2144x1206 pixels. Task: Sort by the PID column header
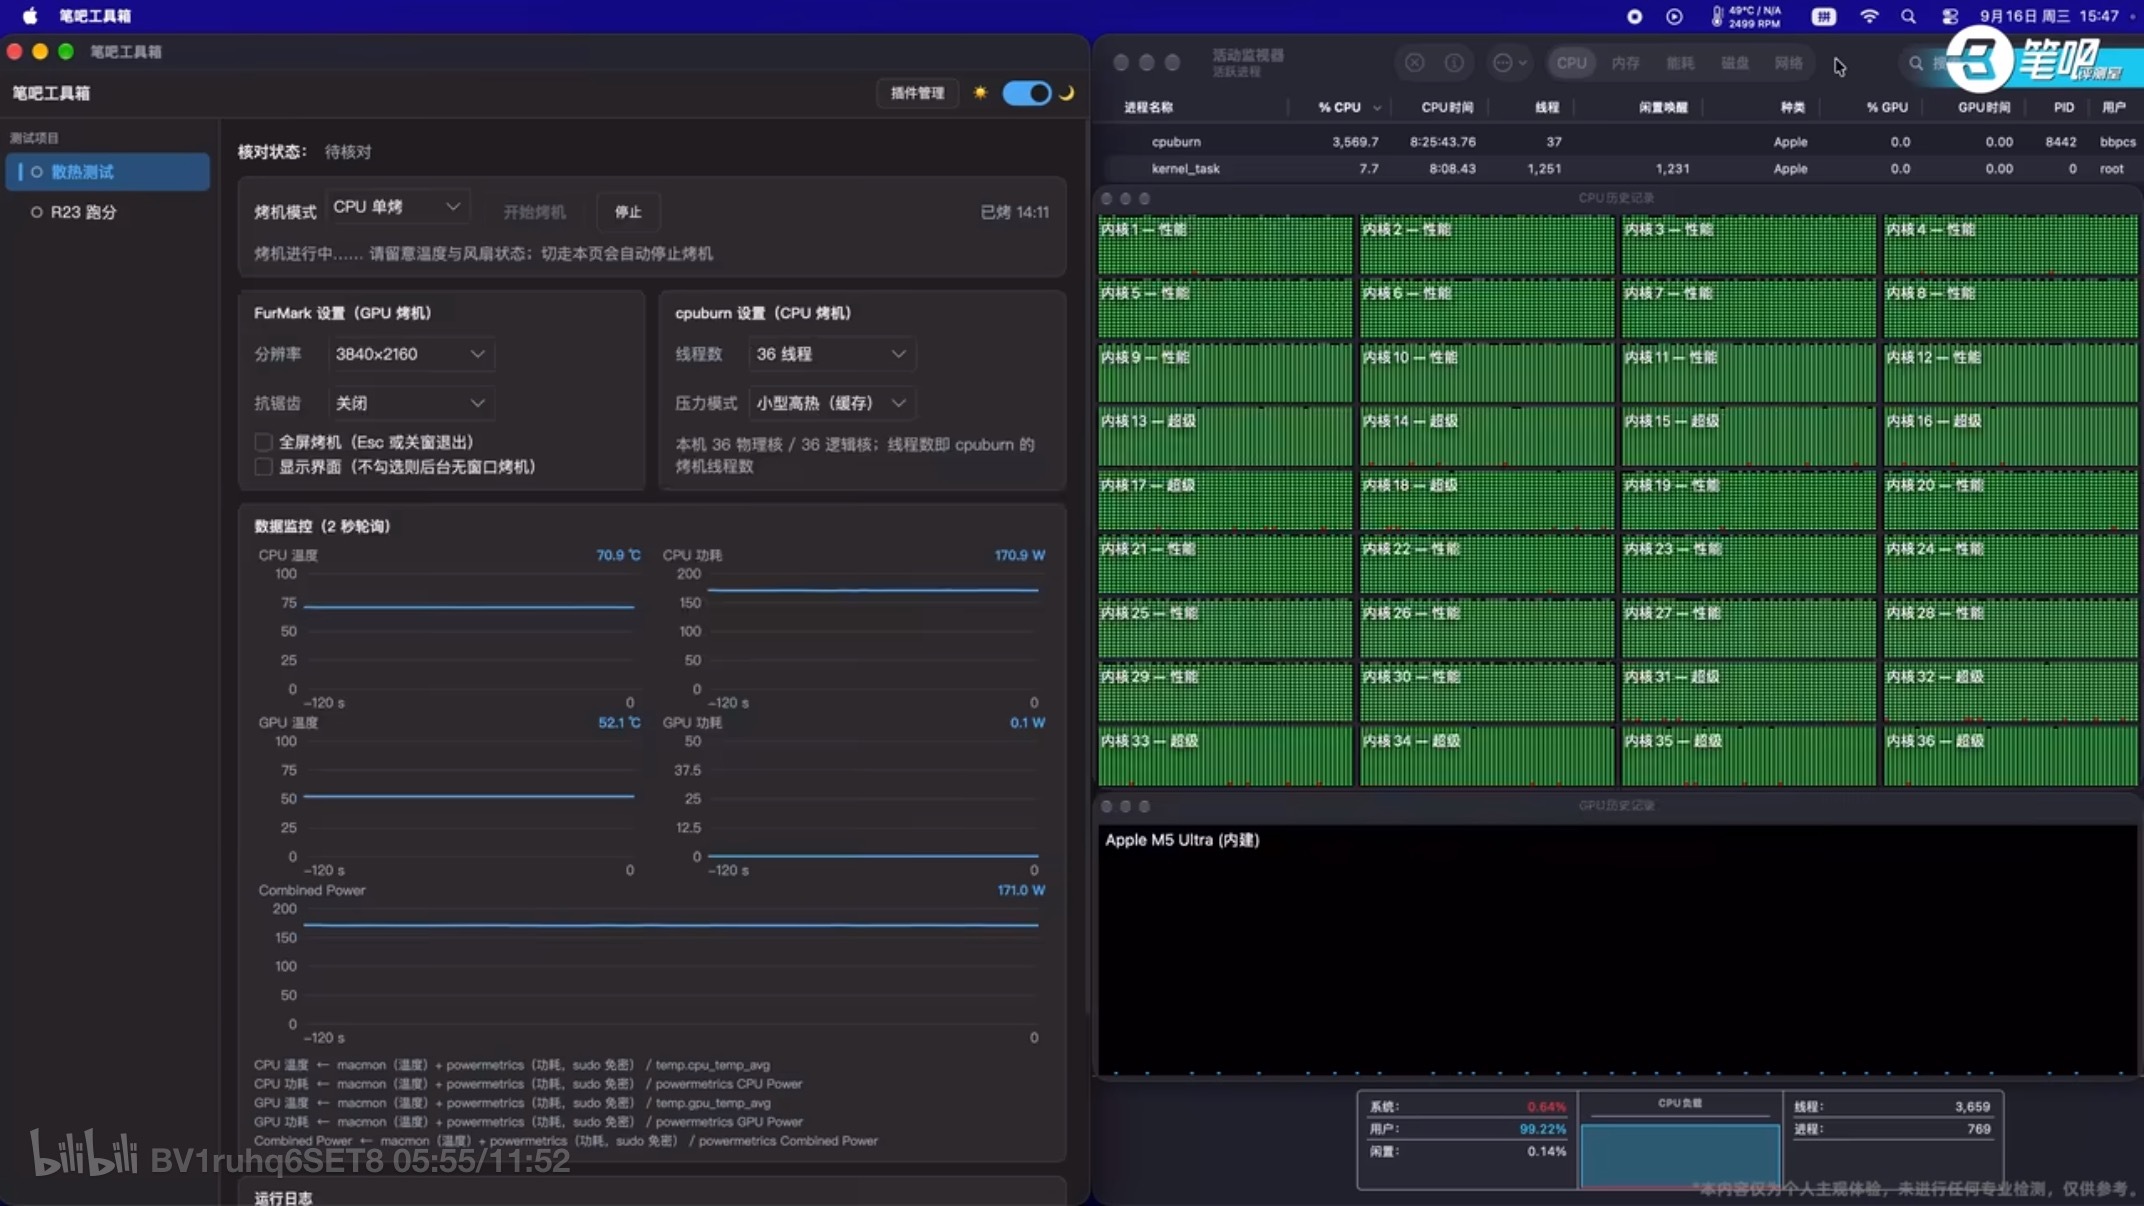(2063, 107)
